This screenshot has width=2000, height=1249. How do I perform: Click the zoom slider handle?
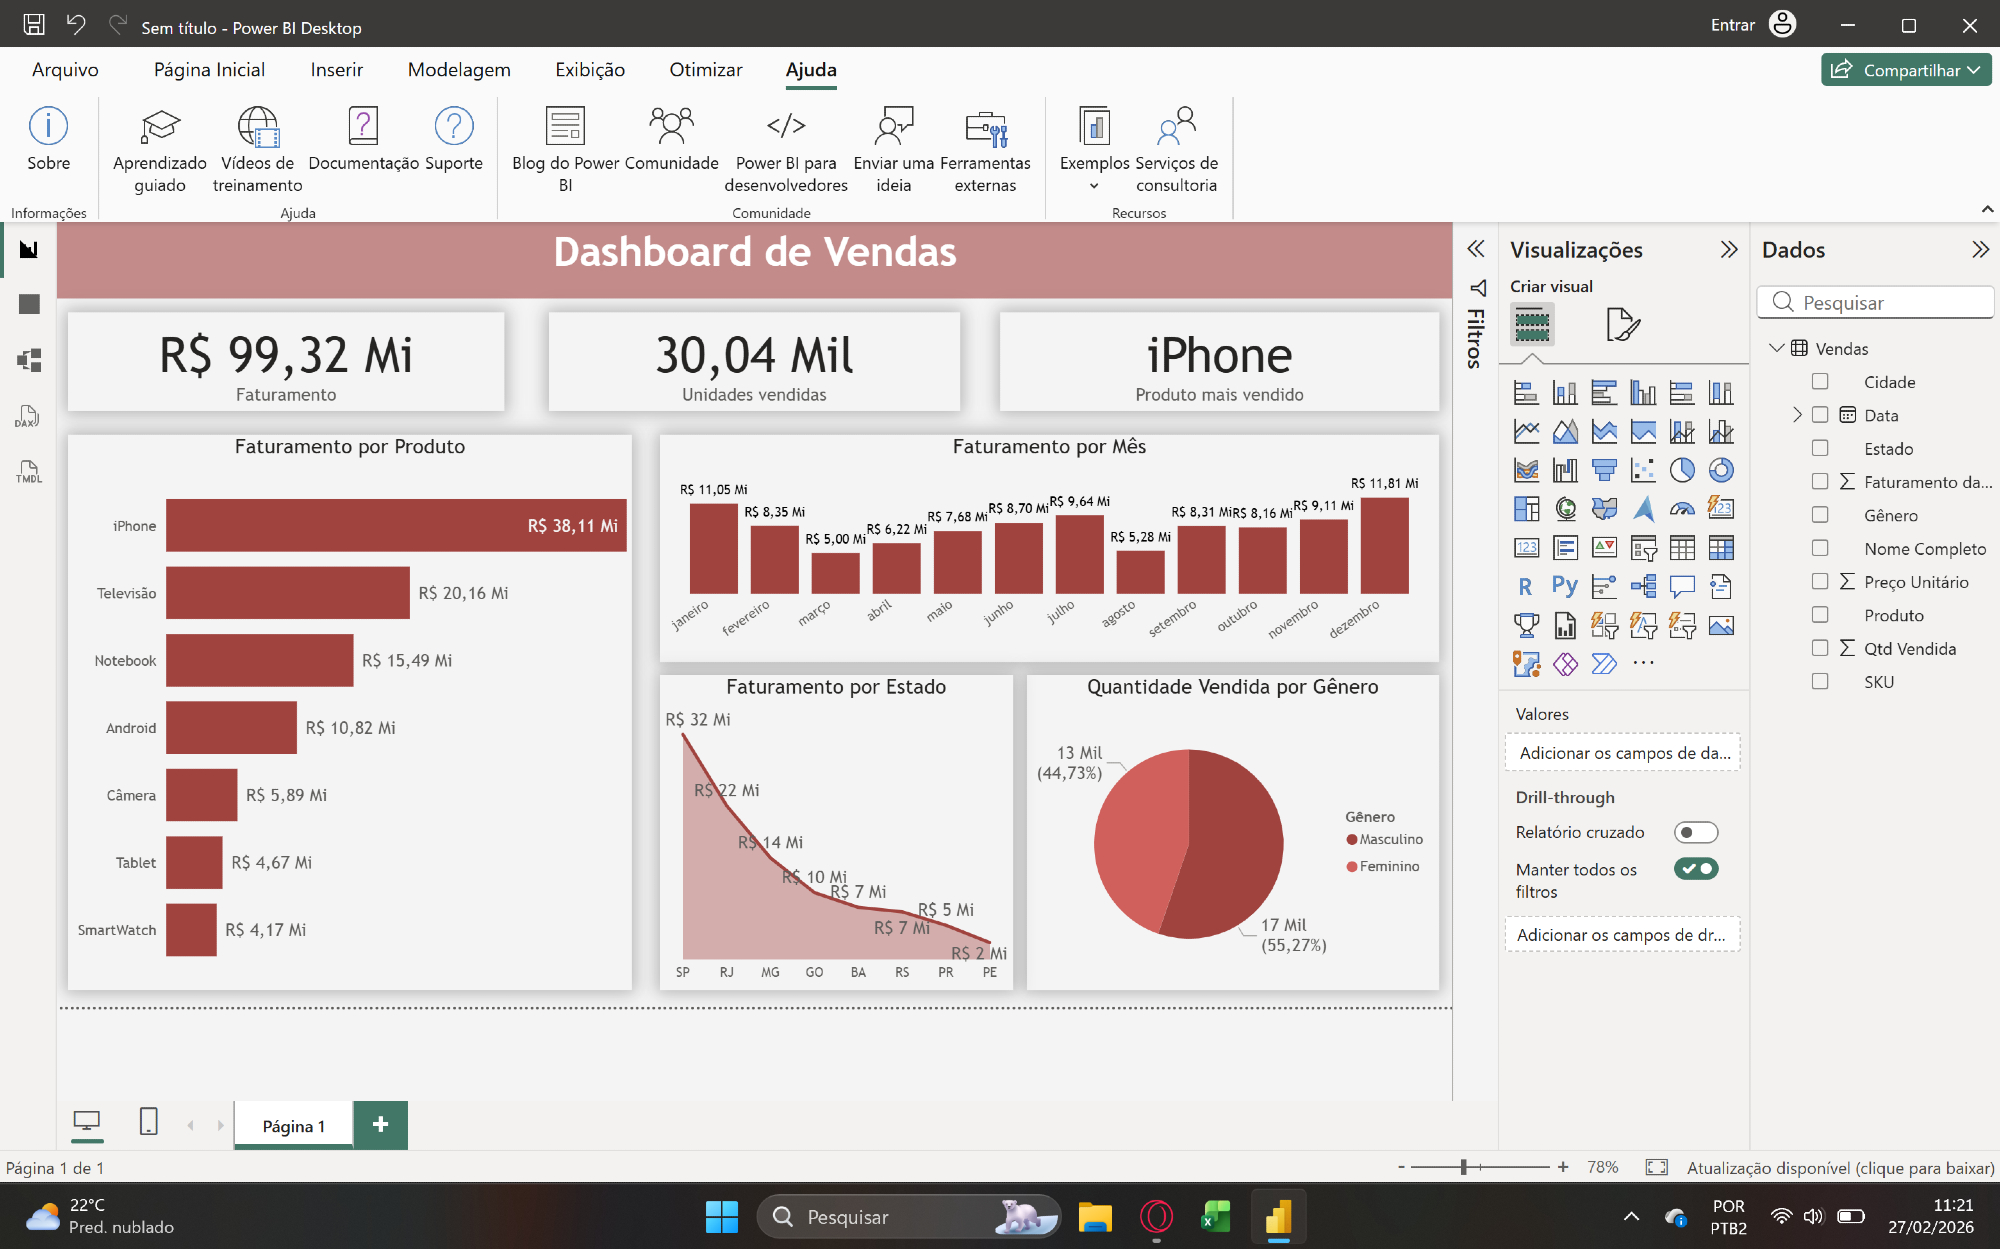(1463, 1167)
